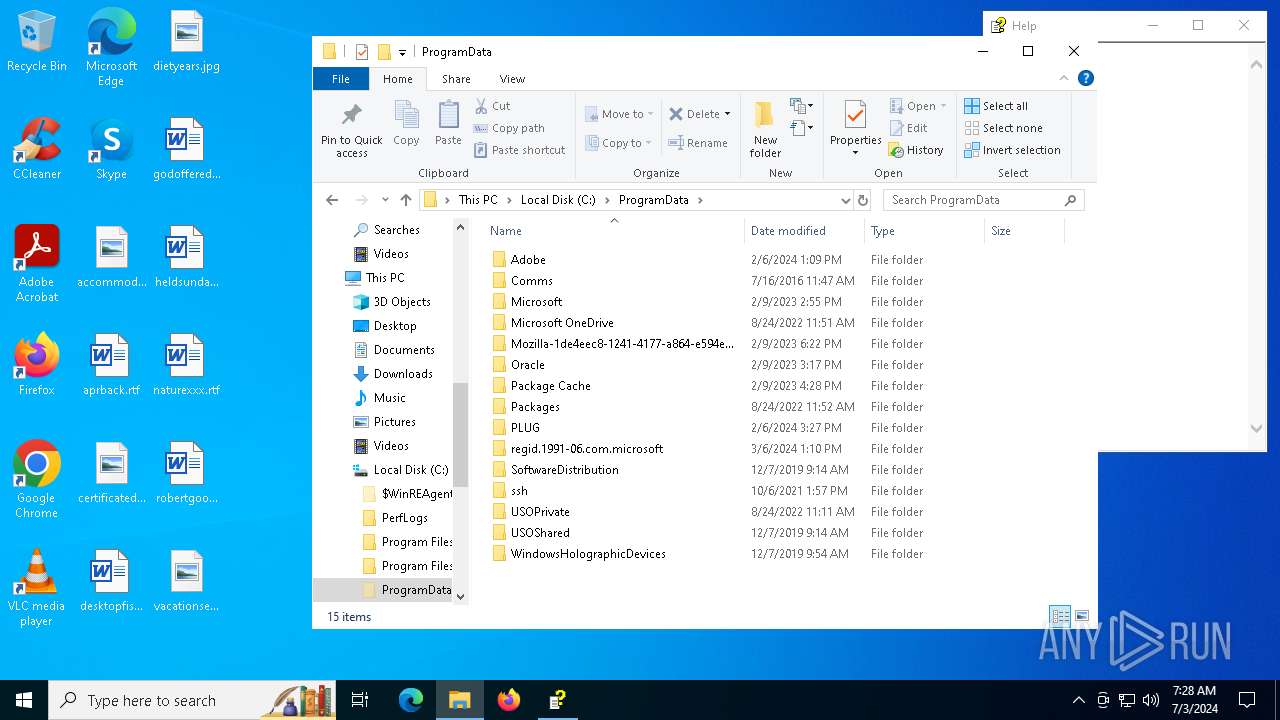Switch to Details view icon
This screenshot has width=1280, height=720.
pos(1060,616)
